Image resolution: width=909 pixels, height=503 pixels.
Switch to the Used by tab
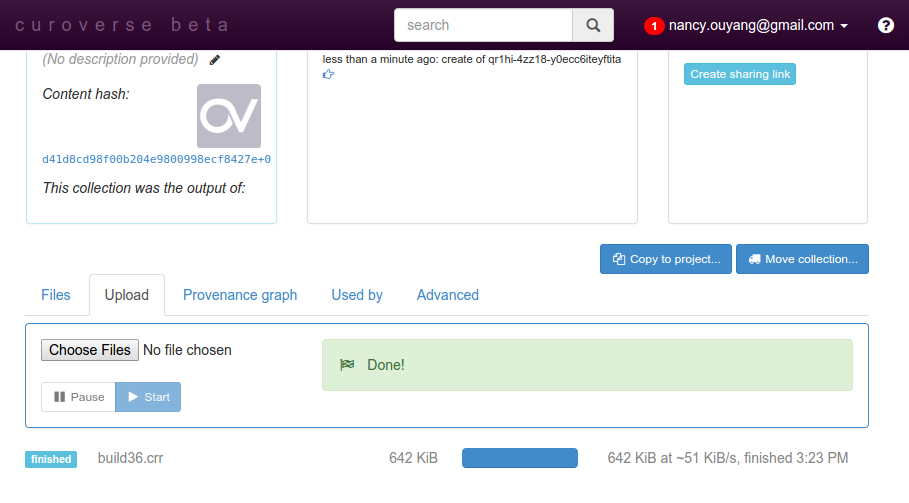click(x=357, y=295)
